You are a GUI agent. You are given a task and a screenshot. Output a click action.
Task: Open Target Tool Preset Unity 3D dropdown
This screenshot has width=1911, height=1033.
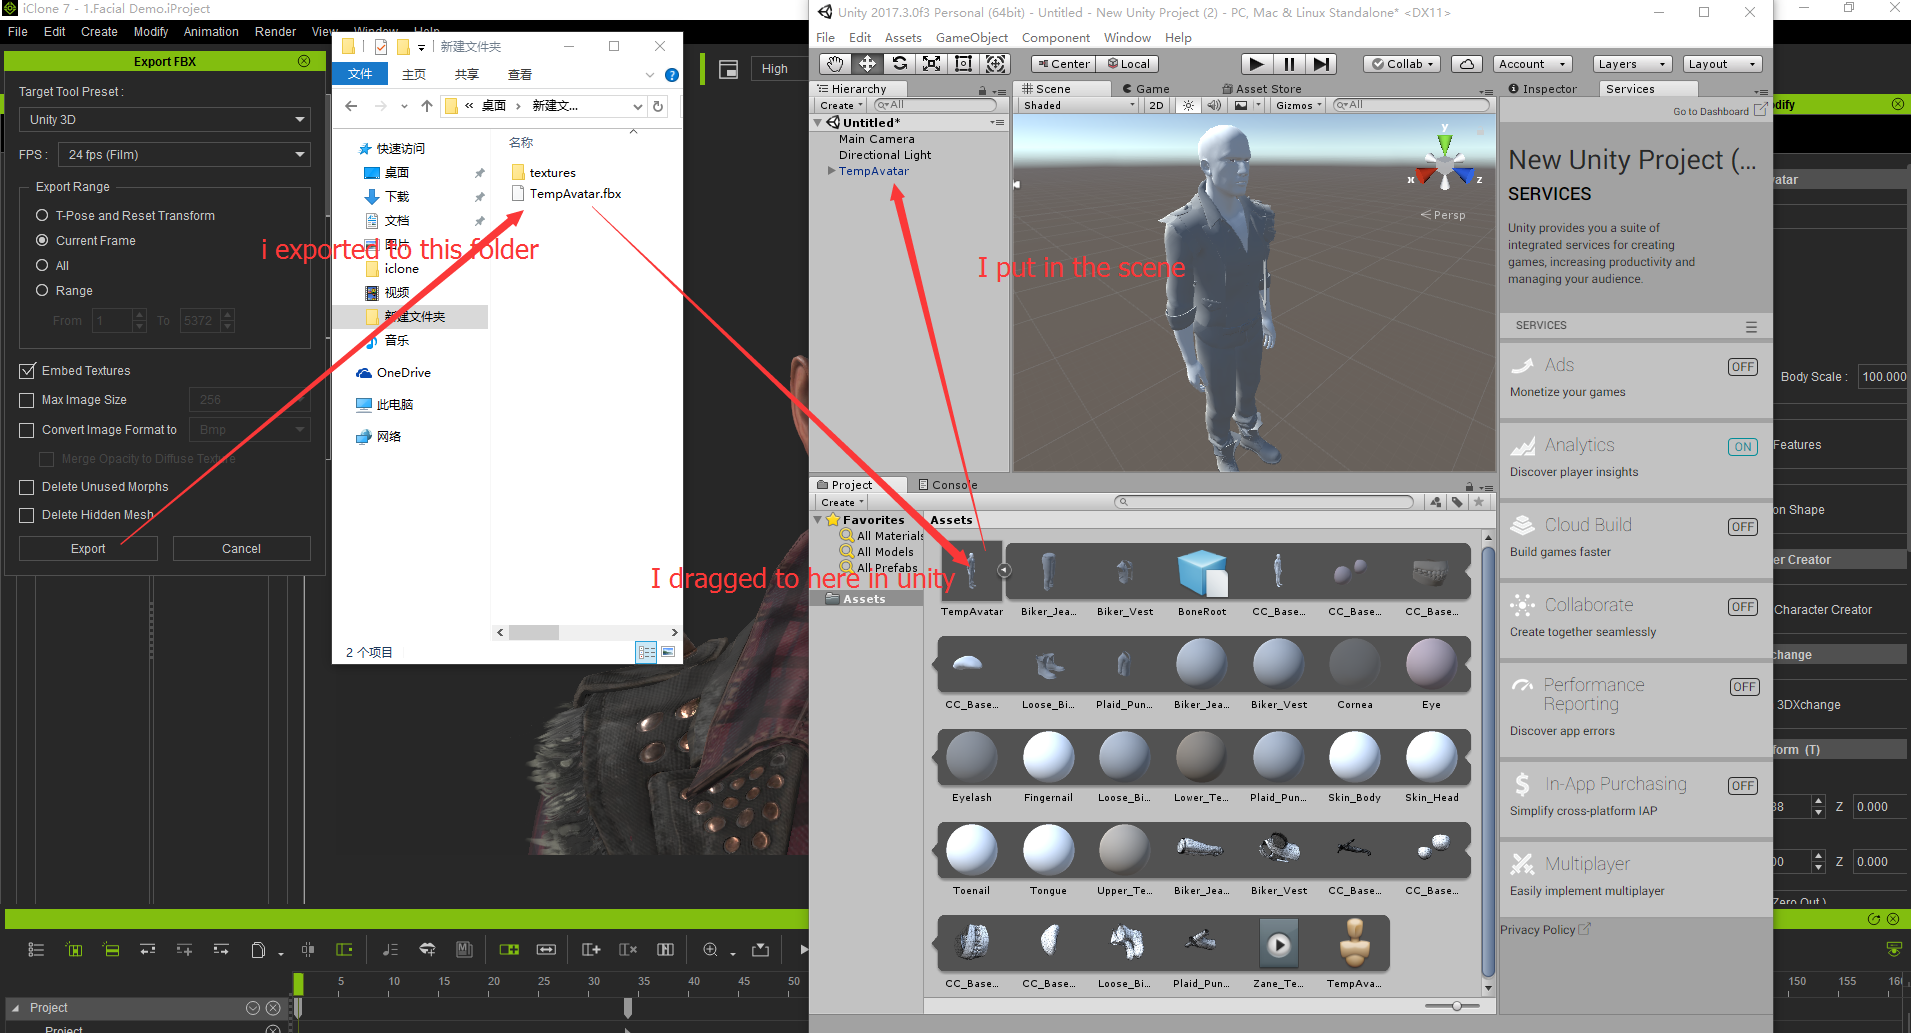165,120
